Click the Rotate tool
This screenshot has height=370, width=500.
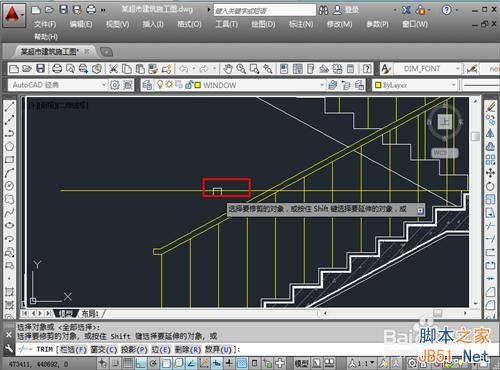click(x=490, y=186)
